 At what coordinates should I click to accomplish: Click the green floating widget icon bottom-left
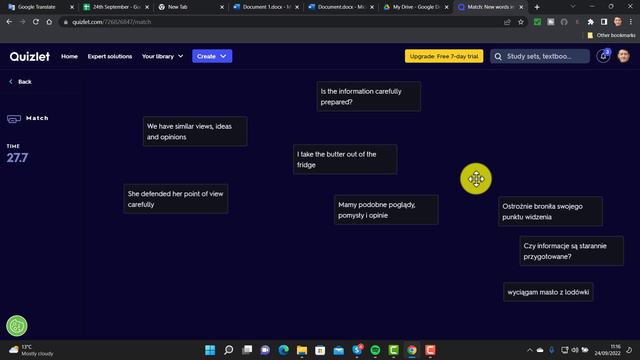17,326
